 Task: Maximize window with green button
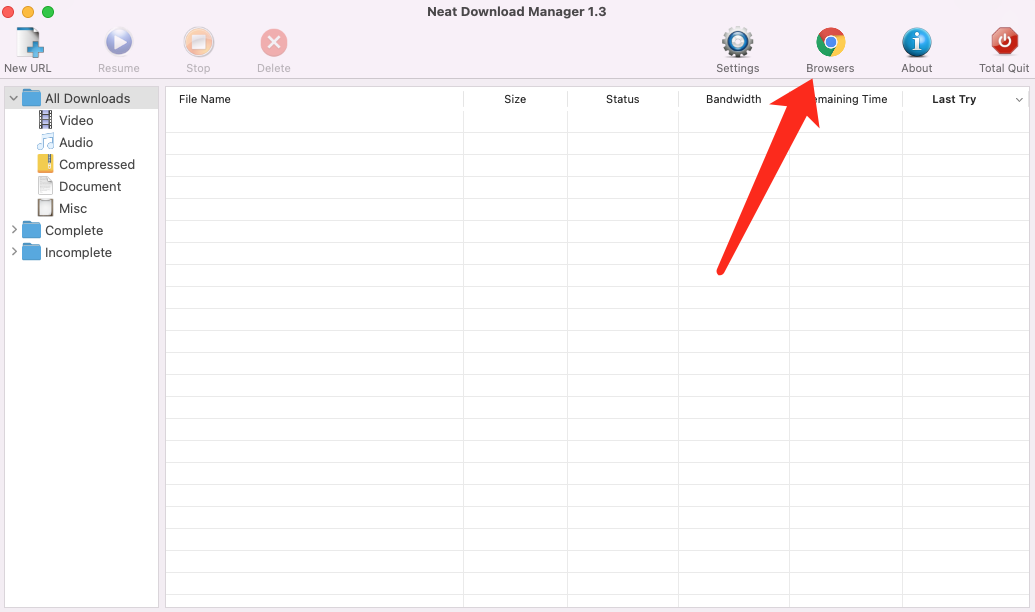pos(48,12)
